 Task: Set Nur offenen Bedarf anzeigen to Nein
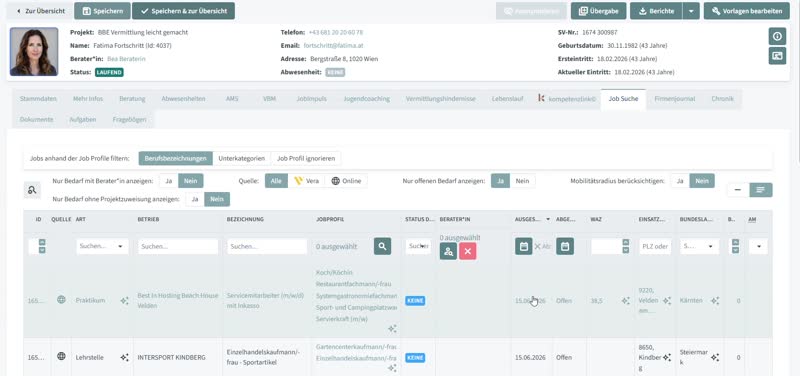(522, 181)
